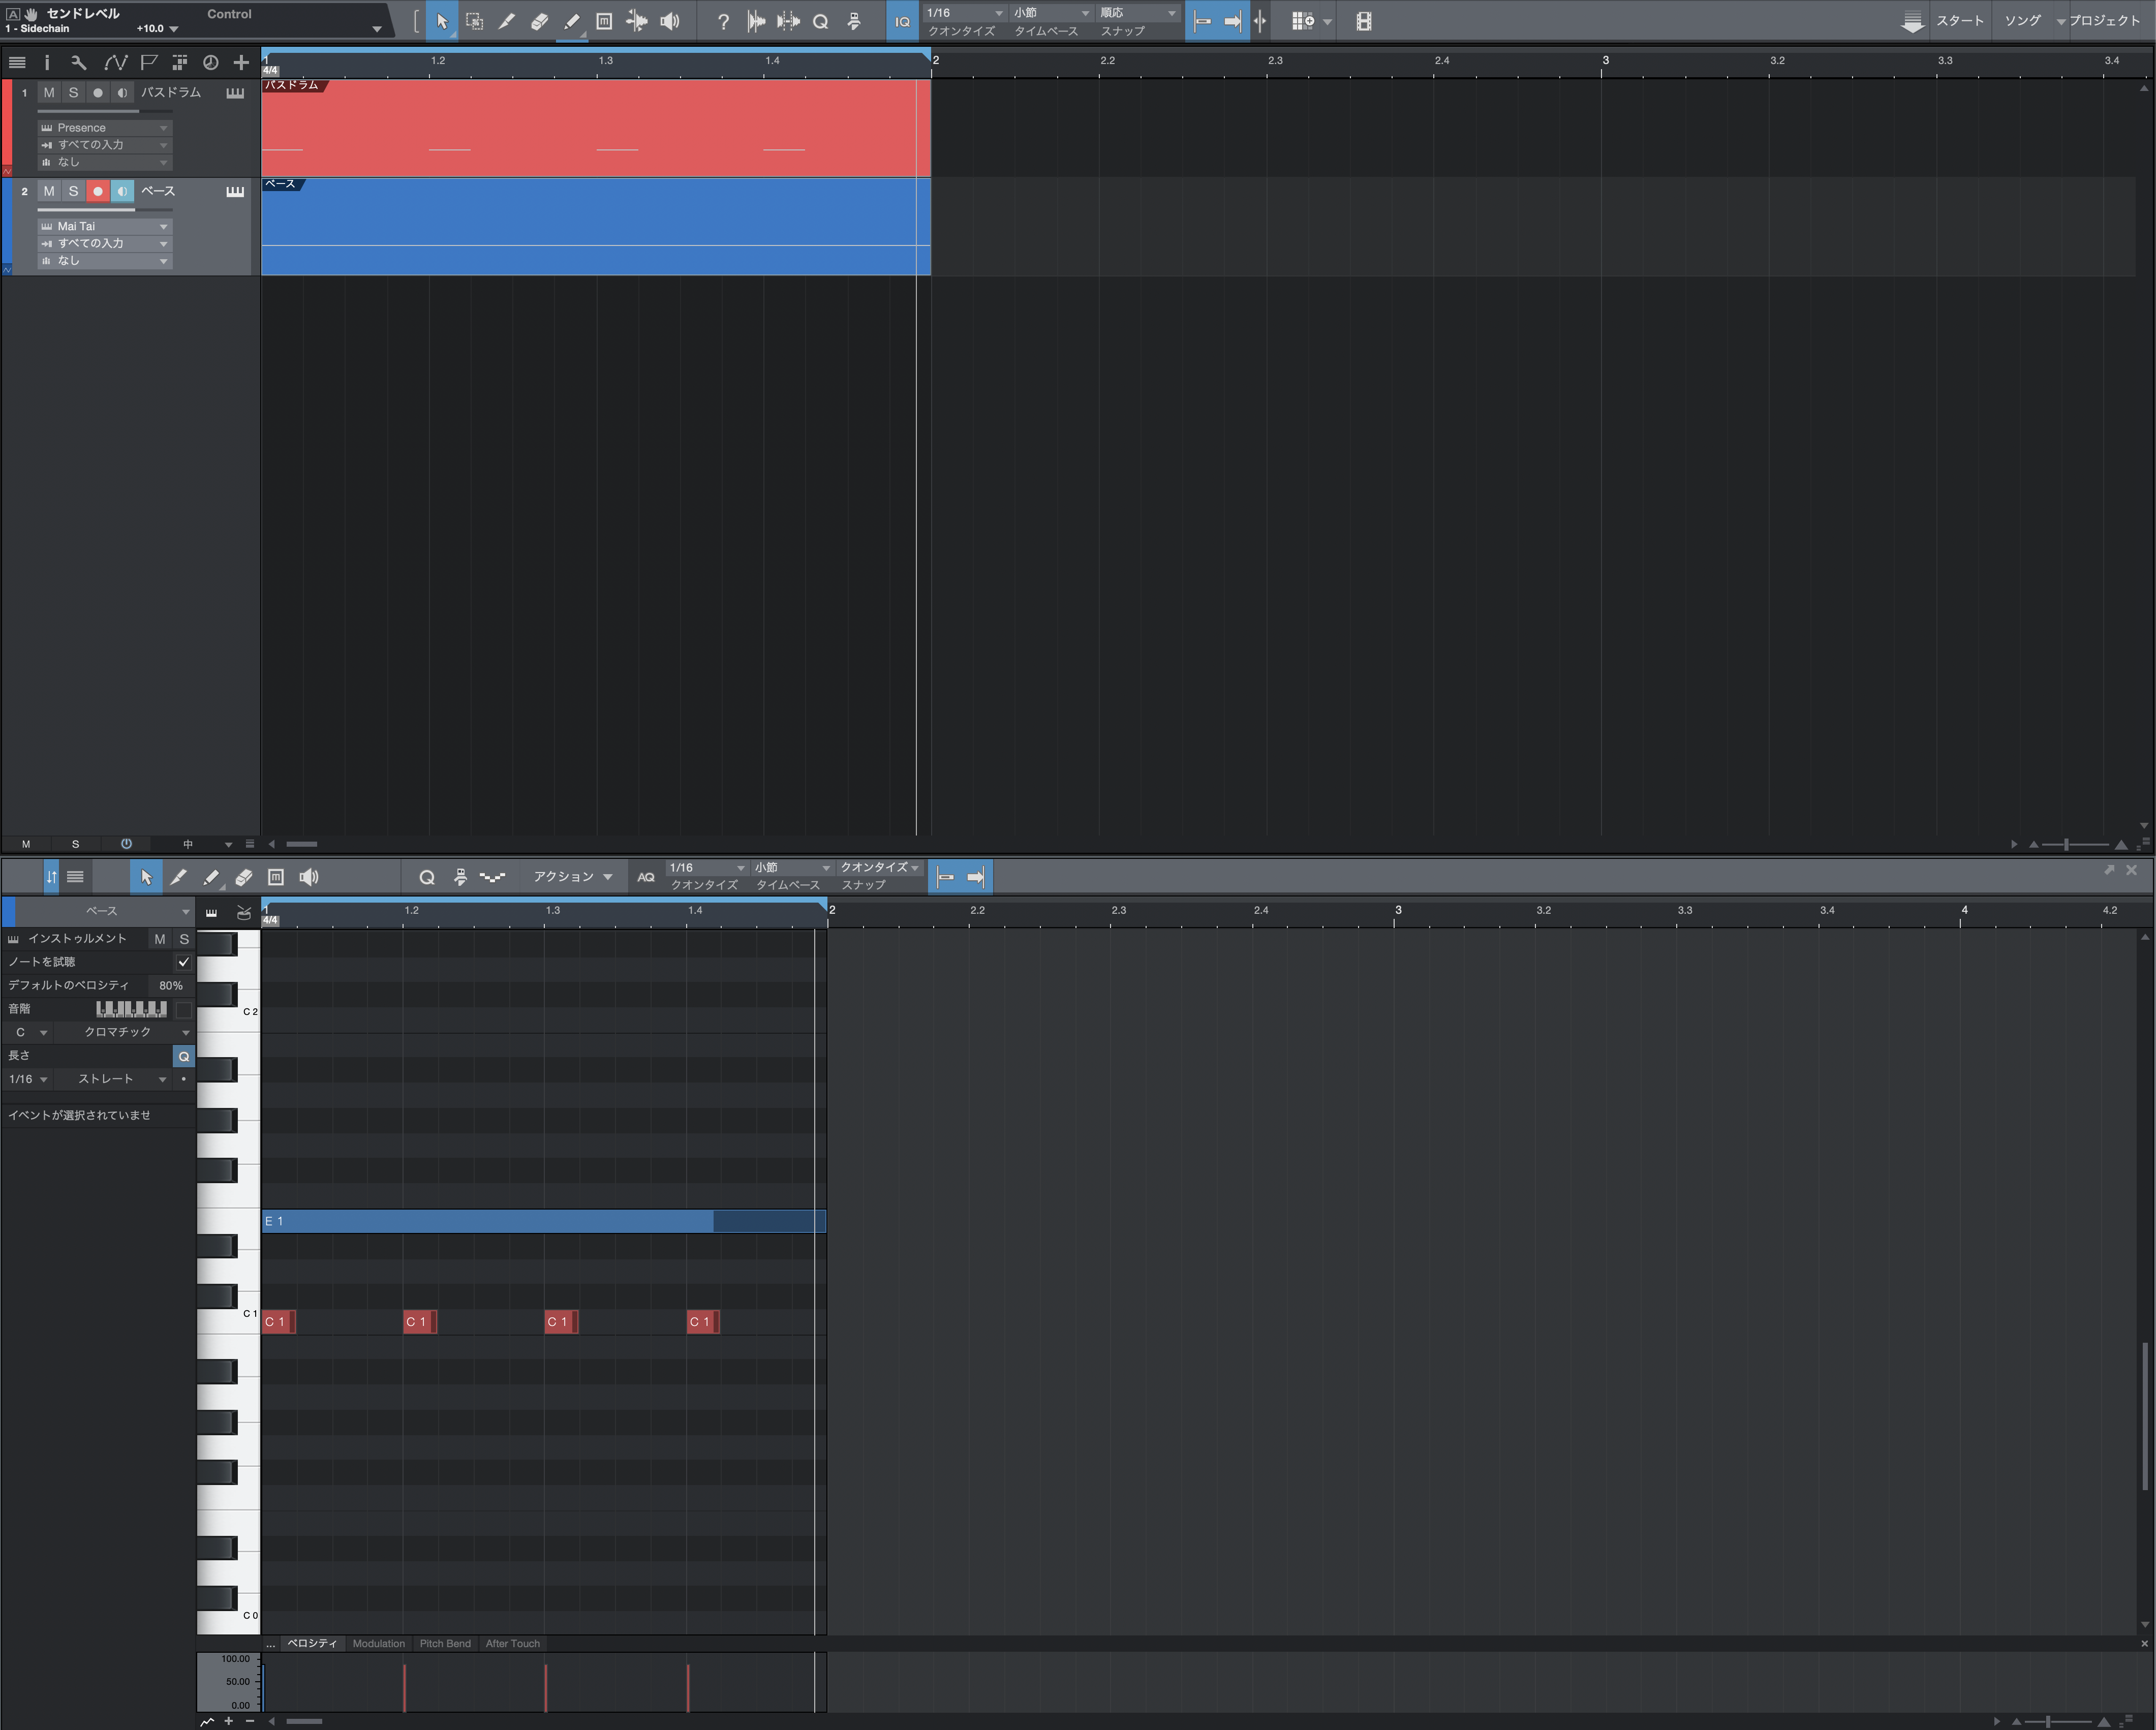This screenshot has width=2156, height=1730.
Task: Click the flag marker icon above the track list
Action: (x=149, y=62)
